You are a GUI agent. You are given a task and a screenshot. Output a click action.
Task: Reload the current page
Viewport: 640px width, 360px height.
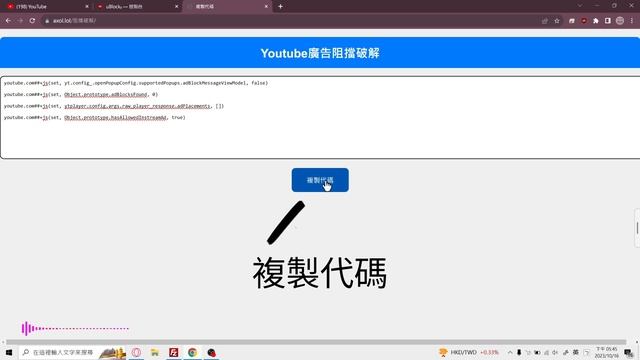click(x=32, y=20)
